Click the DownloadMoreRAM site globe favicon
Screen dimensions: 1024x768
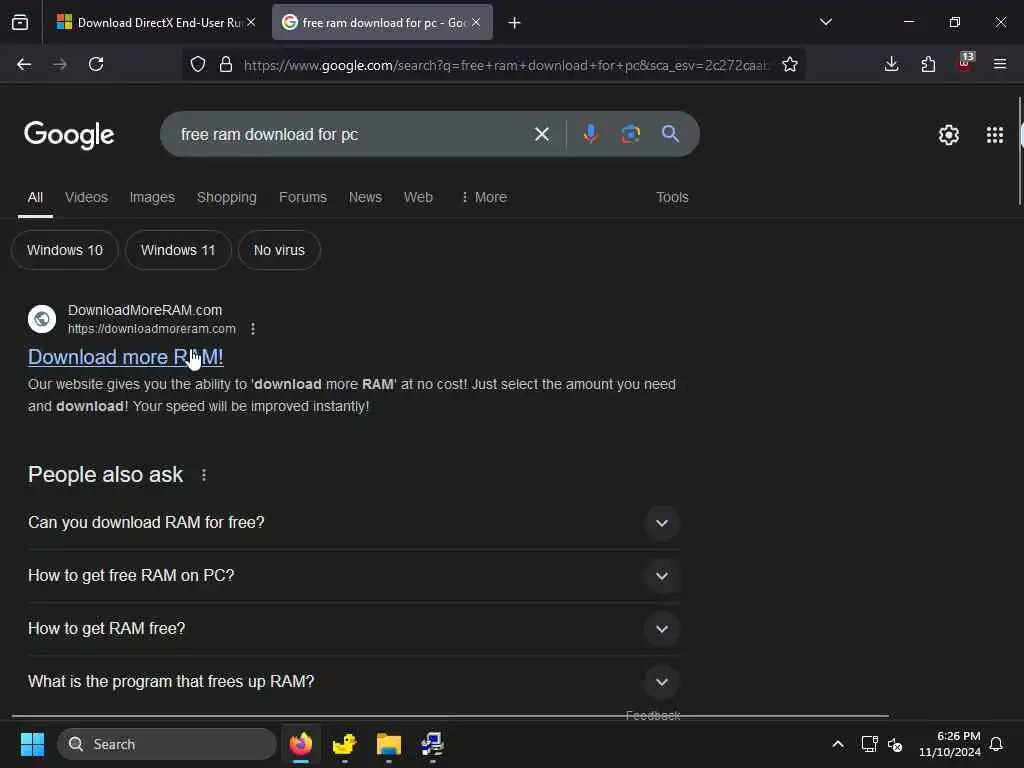point(42,319)
